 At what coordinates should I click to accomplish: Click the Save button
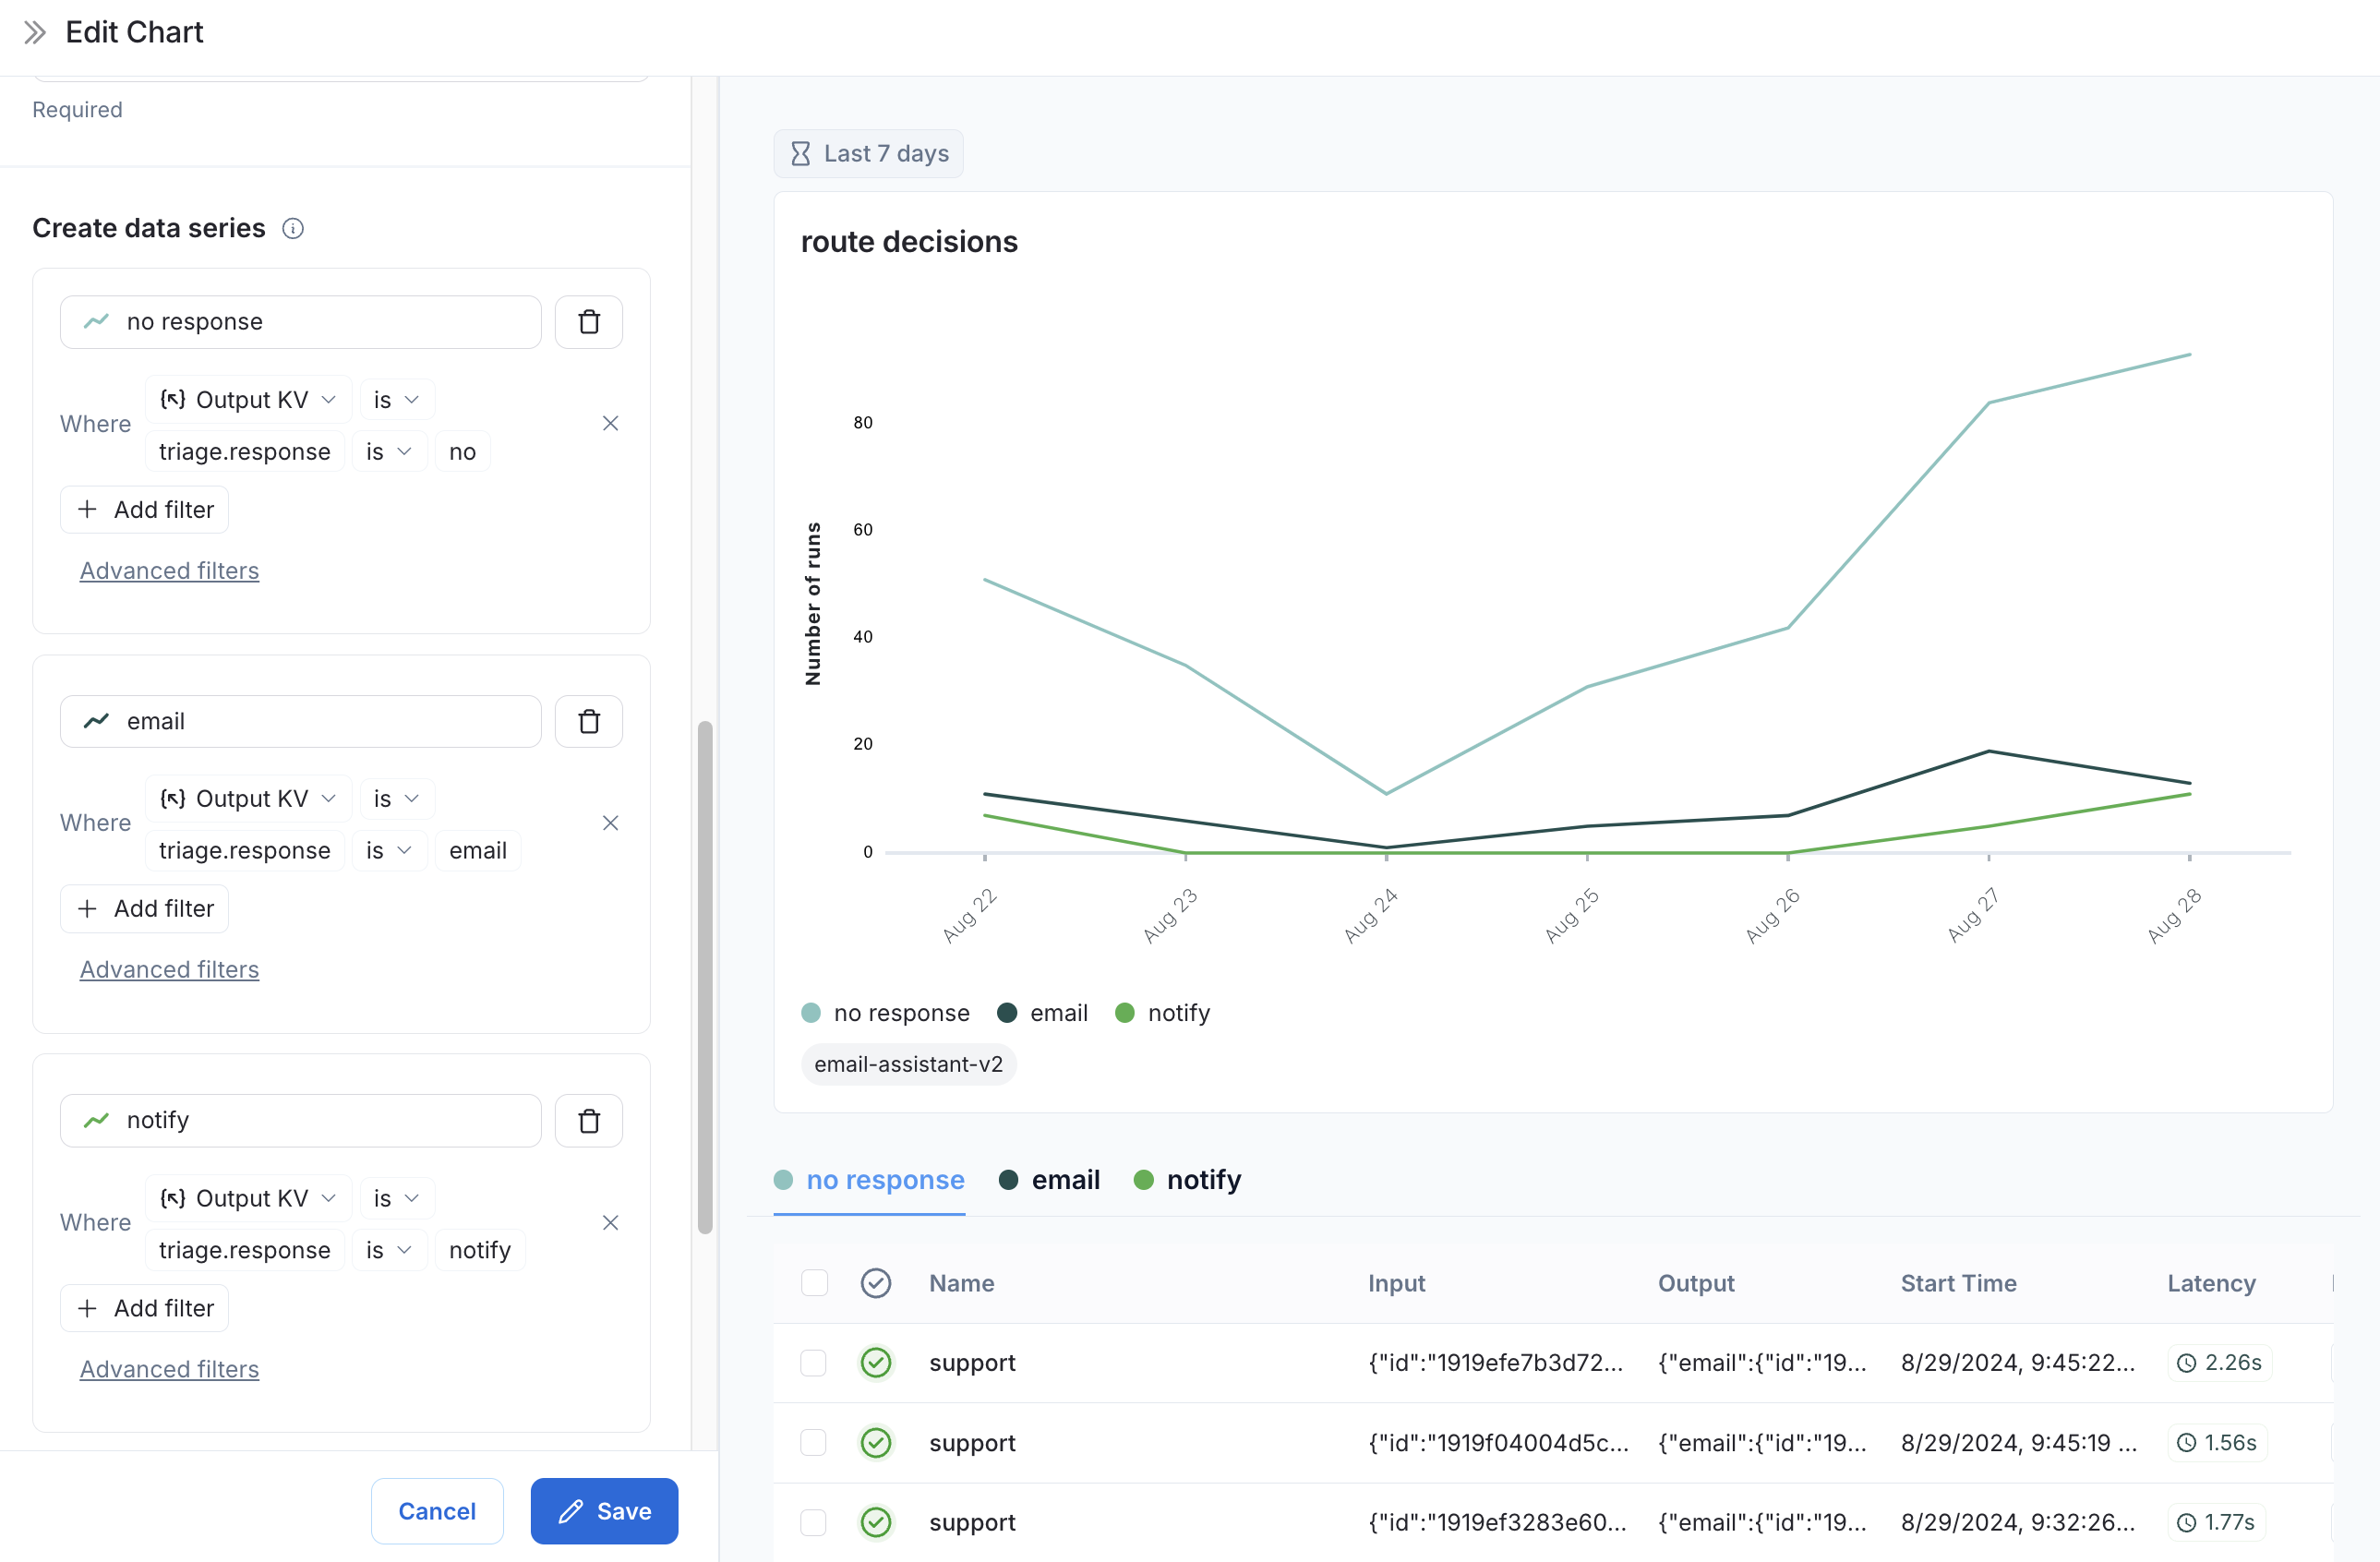click(x=604, y=1510)
